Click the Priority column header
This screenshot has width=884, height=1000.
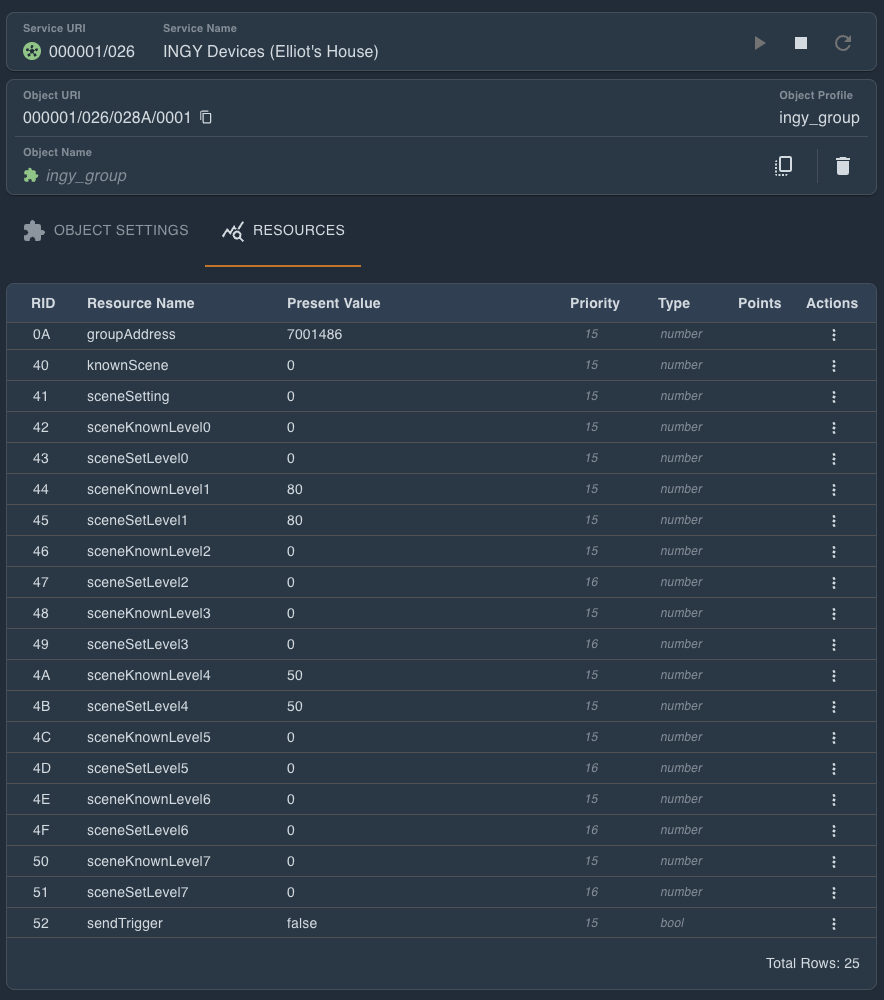click(x=595, y=303)
